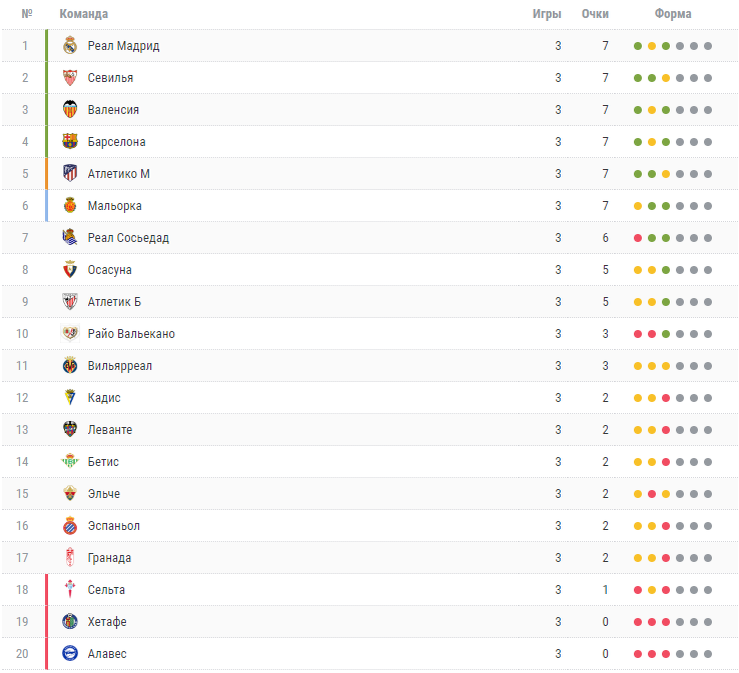Click the Реал Мадрид club crest
Screen dimensions: 739x673
(x=70, y=45)
